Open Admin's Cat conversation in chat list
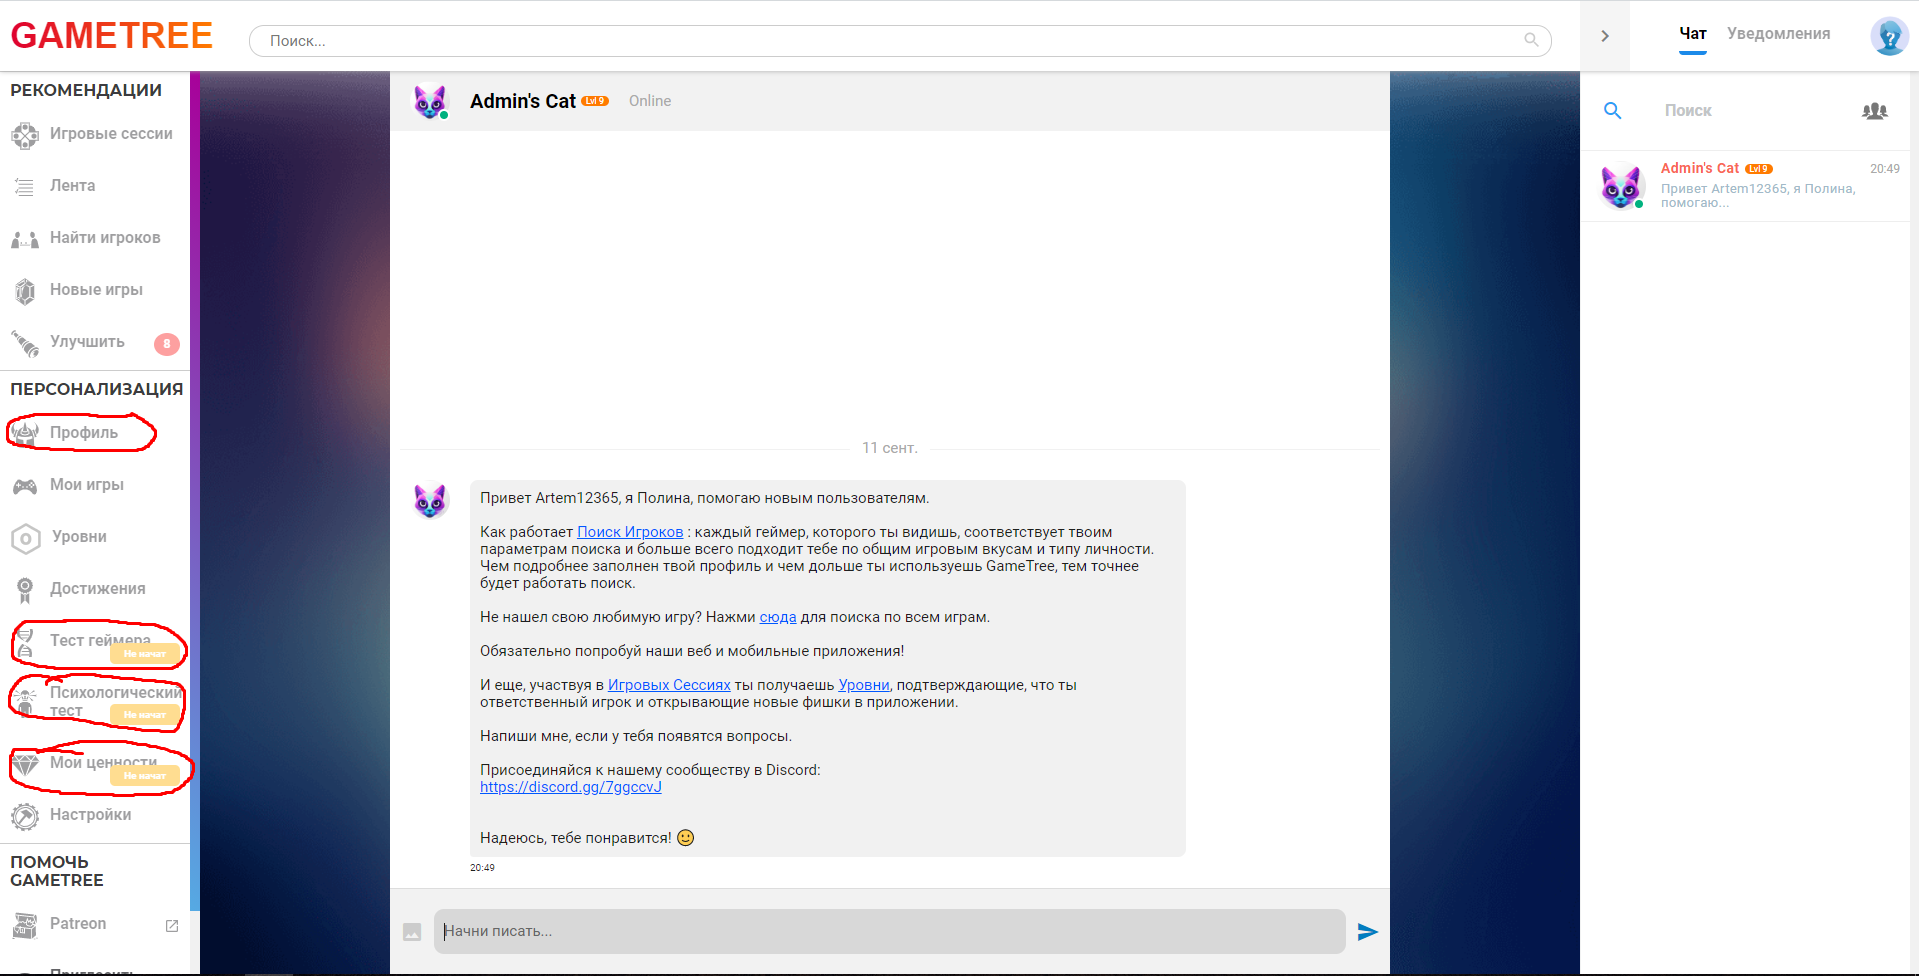Image resolution: width=1919 pixels, height=976 pixels. click(x=1748, y=186)
